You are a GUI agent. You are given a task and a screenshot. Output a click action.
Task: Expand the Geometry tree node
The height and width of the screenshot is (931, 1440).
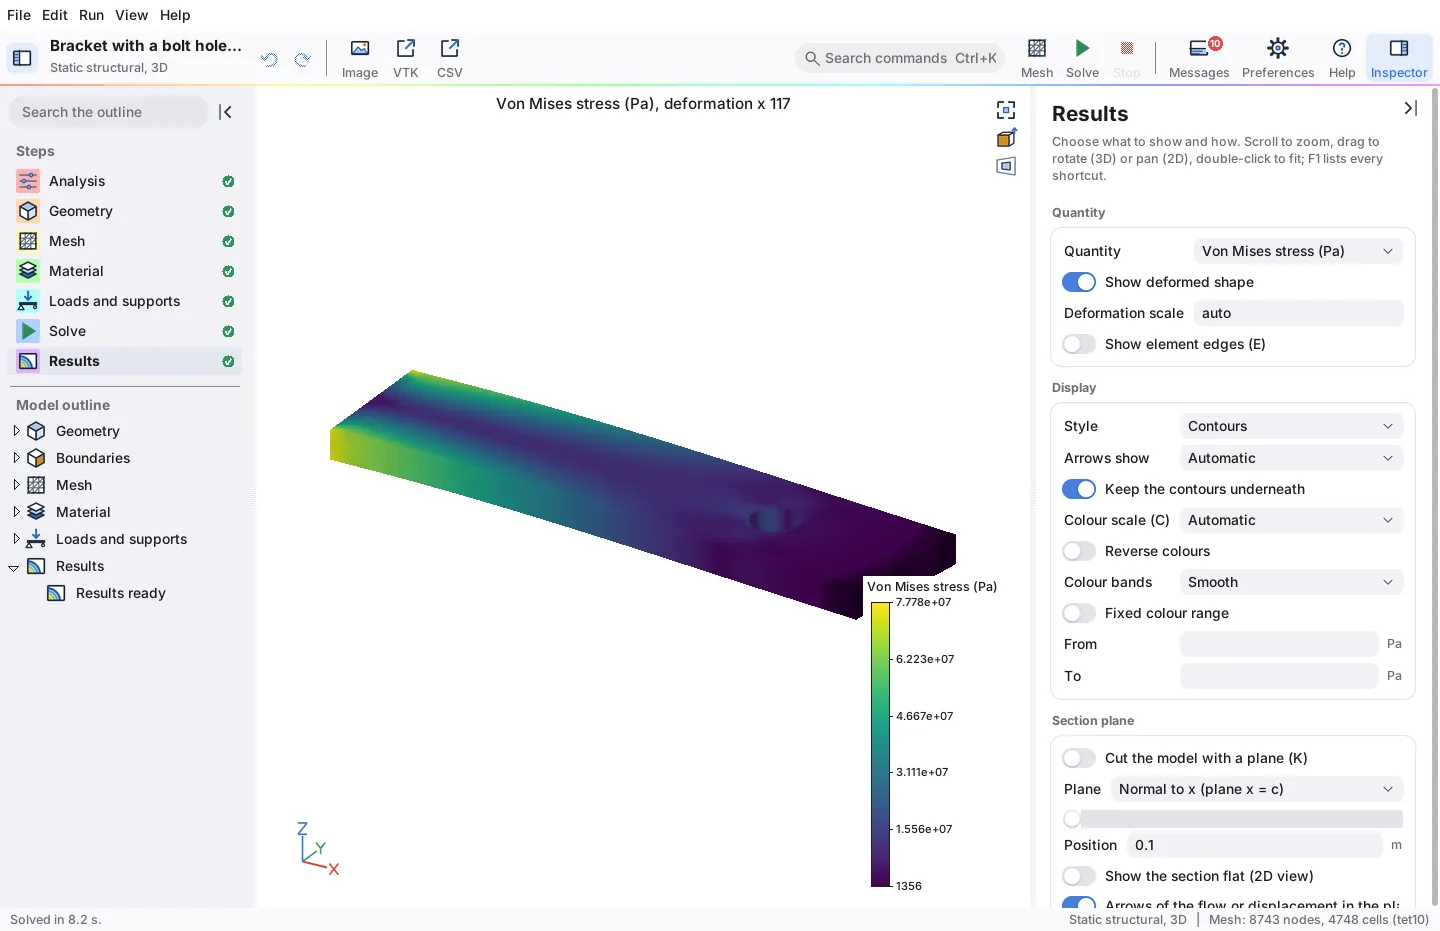(x=16, y=431)
